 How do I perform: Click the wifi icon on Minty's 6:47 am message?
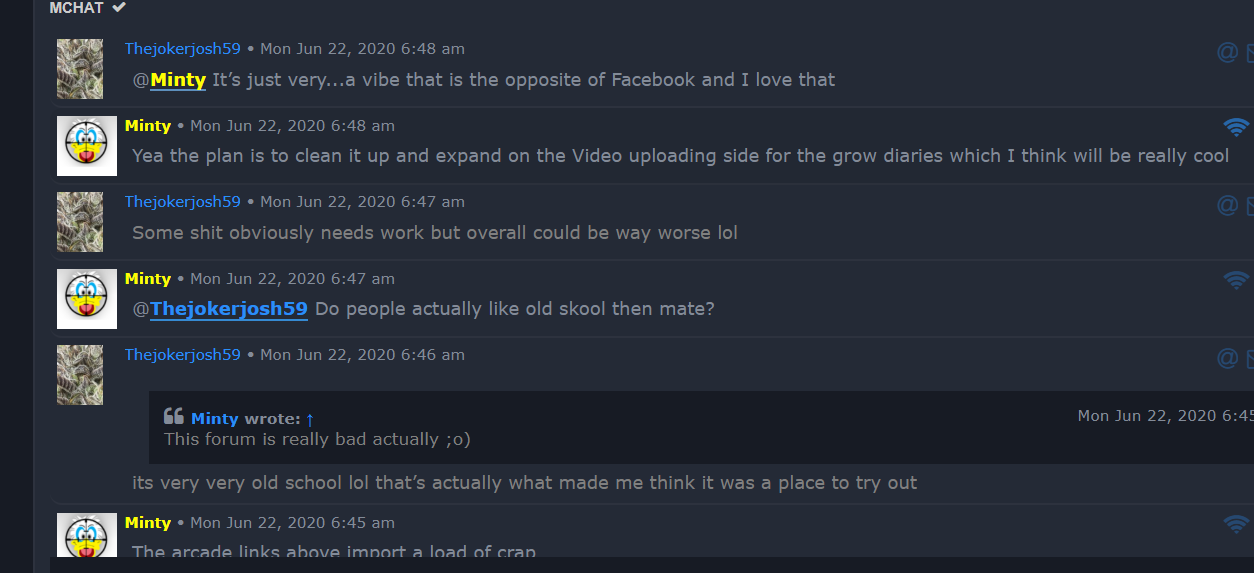pyautogui.click(x=1237, y=280)
